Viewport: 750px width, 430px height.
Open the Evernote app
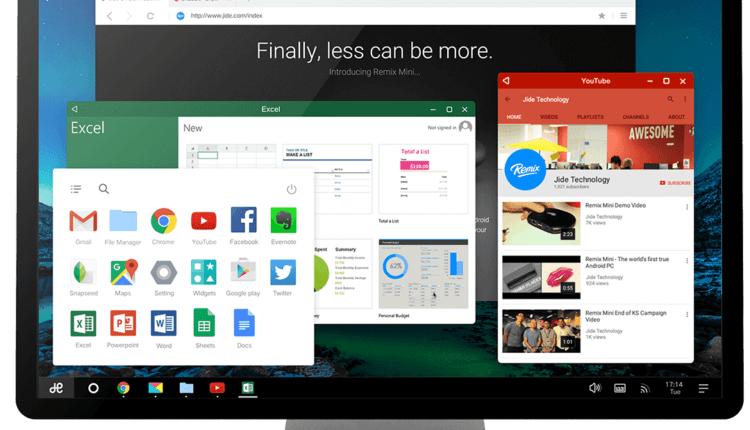click(283, 221)
